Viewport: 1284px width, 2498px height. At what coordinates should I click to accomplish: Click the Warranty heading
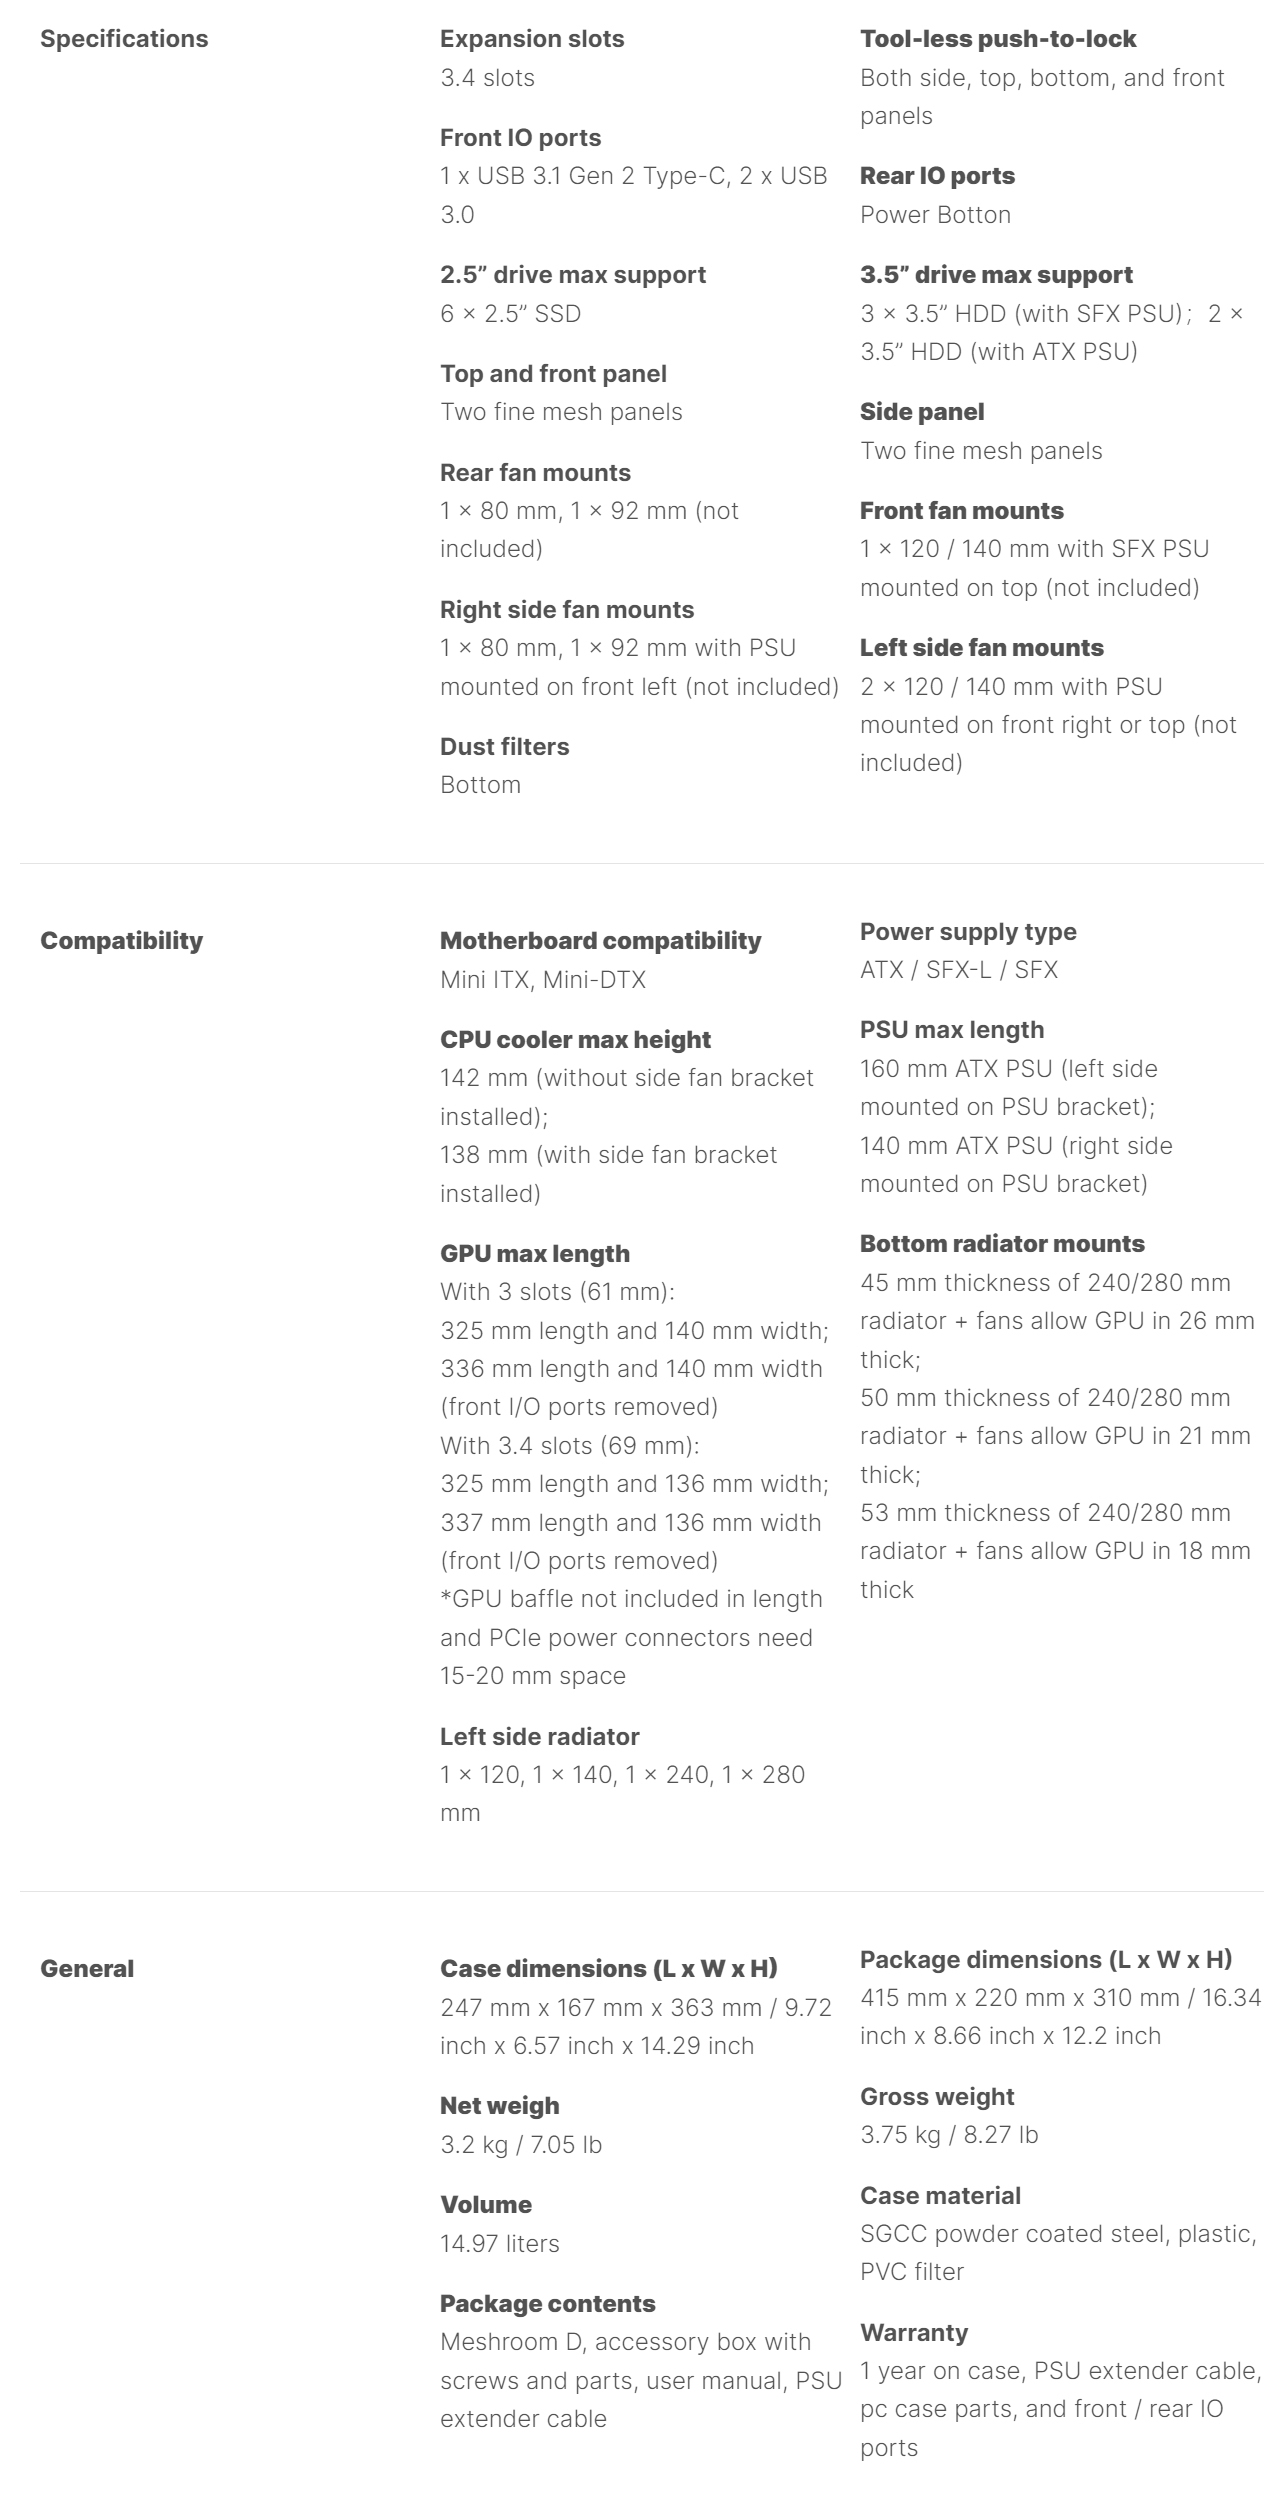pyautogui.click(x=914, y=2332)
